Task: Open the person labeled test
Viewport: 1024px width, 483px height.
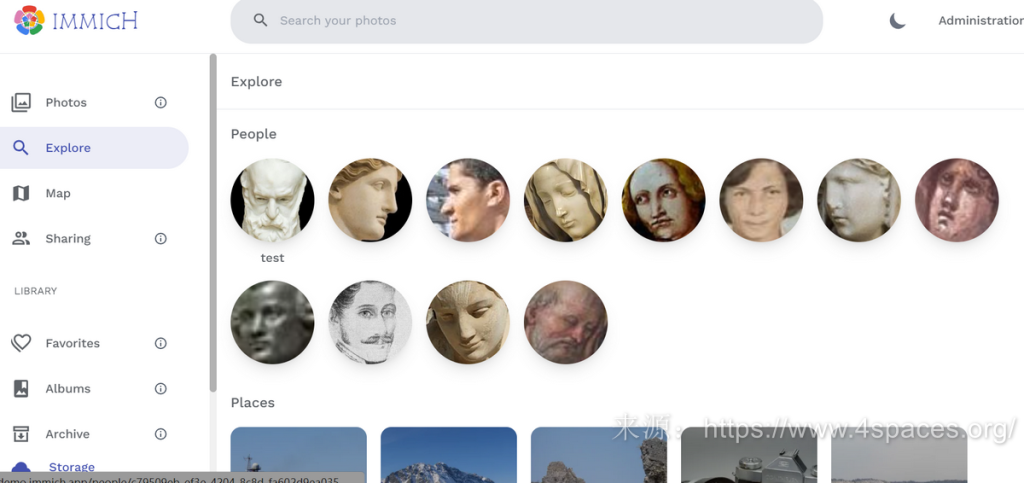Action: tap(272, 200)
